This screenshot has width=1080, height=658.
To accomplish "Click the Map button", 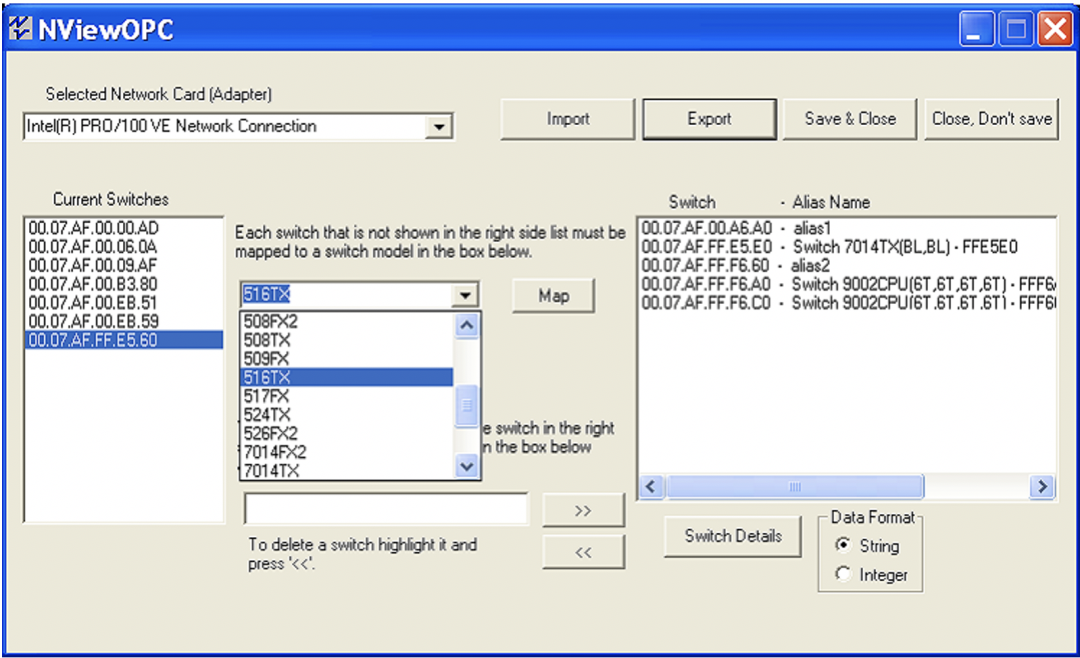I will click(x=554, y=296).
